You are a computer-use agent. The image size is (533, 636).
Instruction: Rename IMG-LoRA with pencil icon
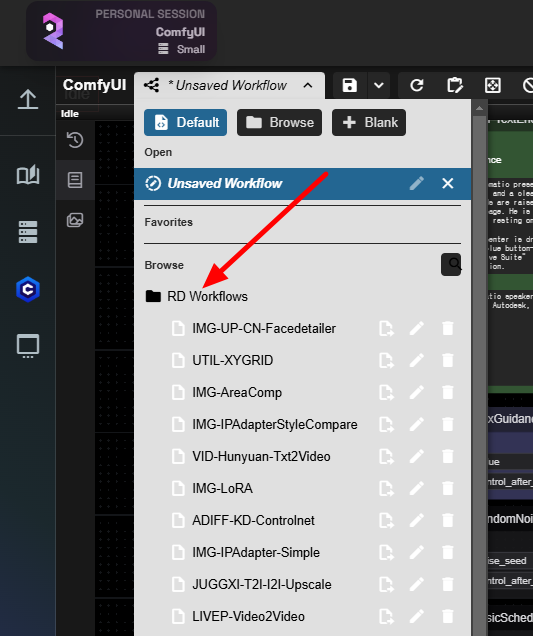[x=417, y=488]
